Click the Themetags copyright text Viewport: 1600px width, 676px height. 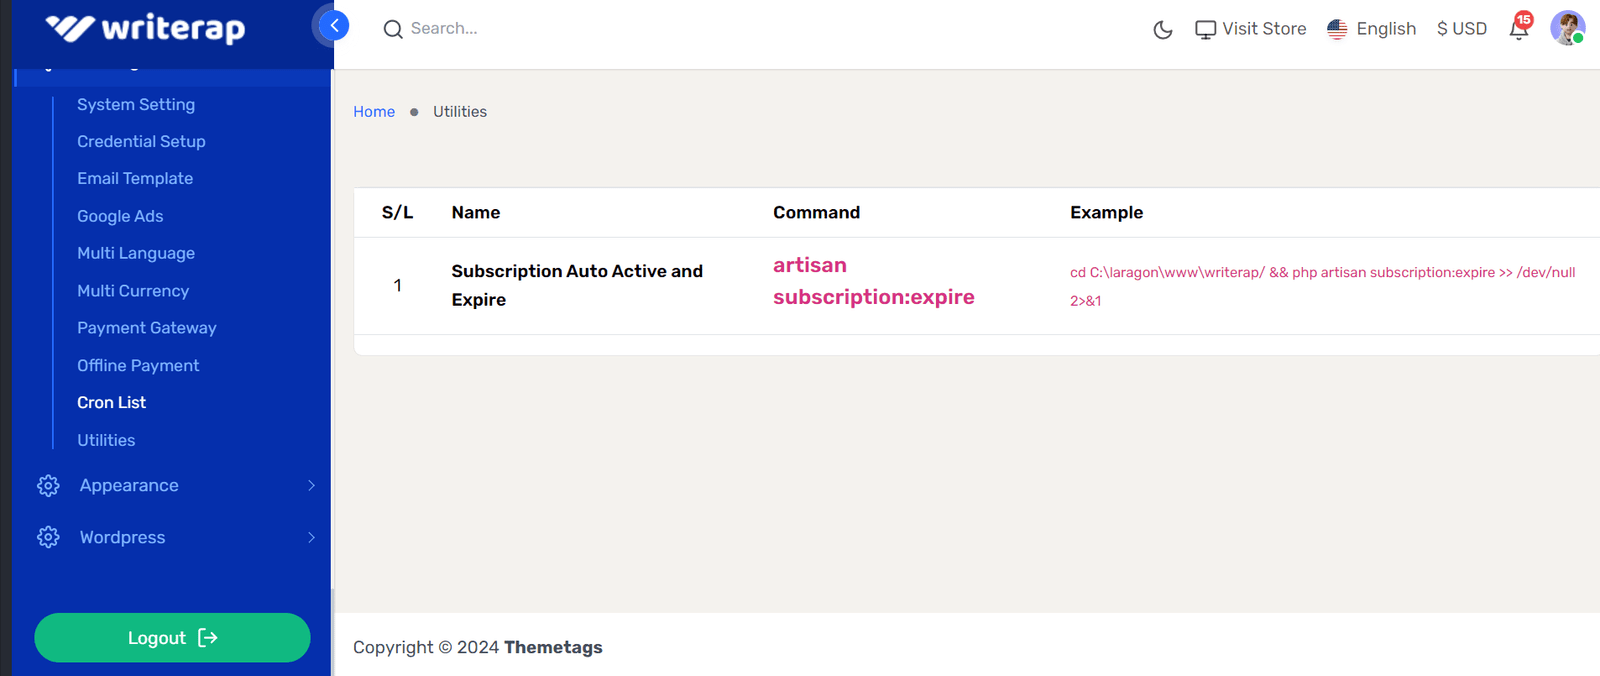pos(553,648)
